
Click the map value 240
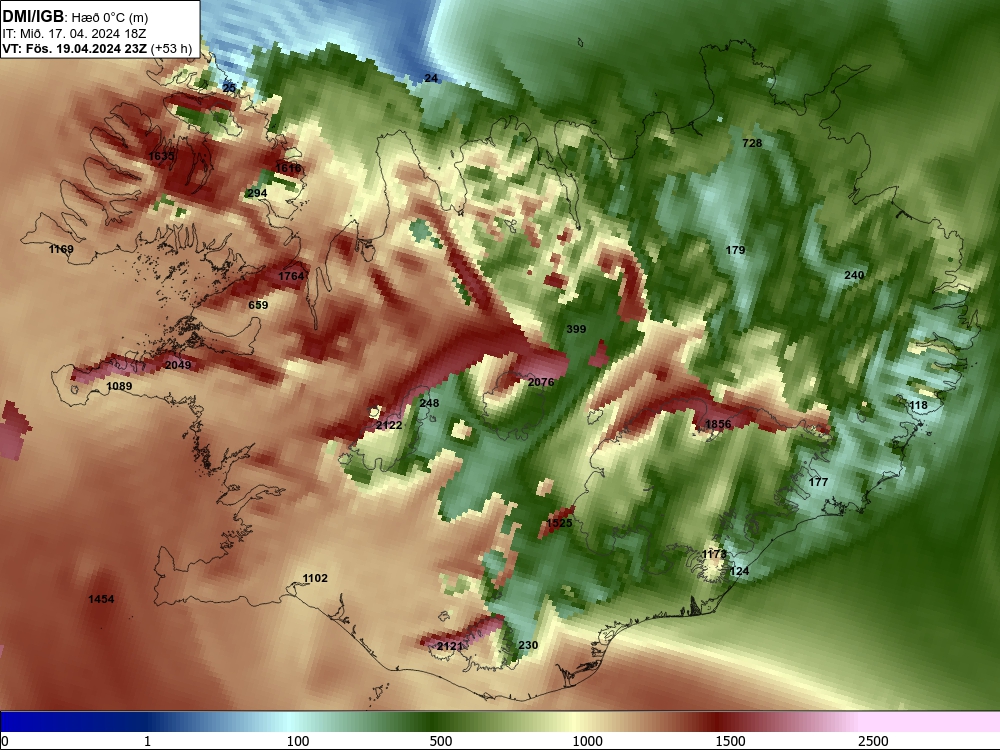point(854,275)
